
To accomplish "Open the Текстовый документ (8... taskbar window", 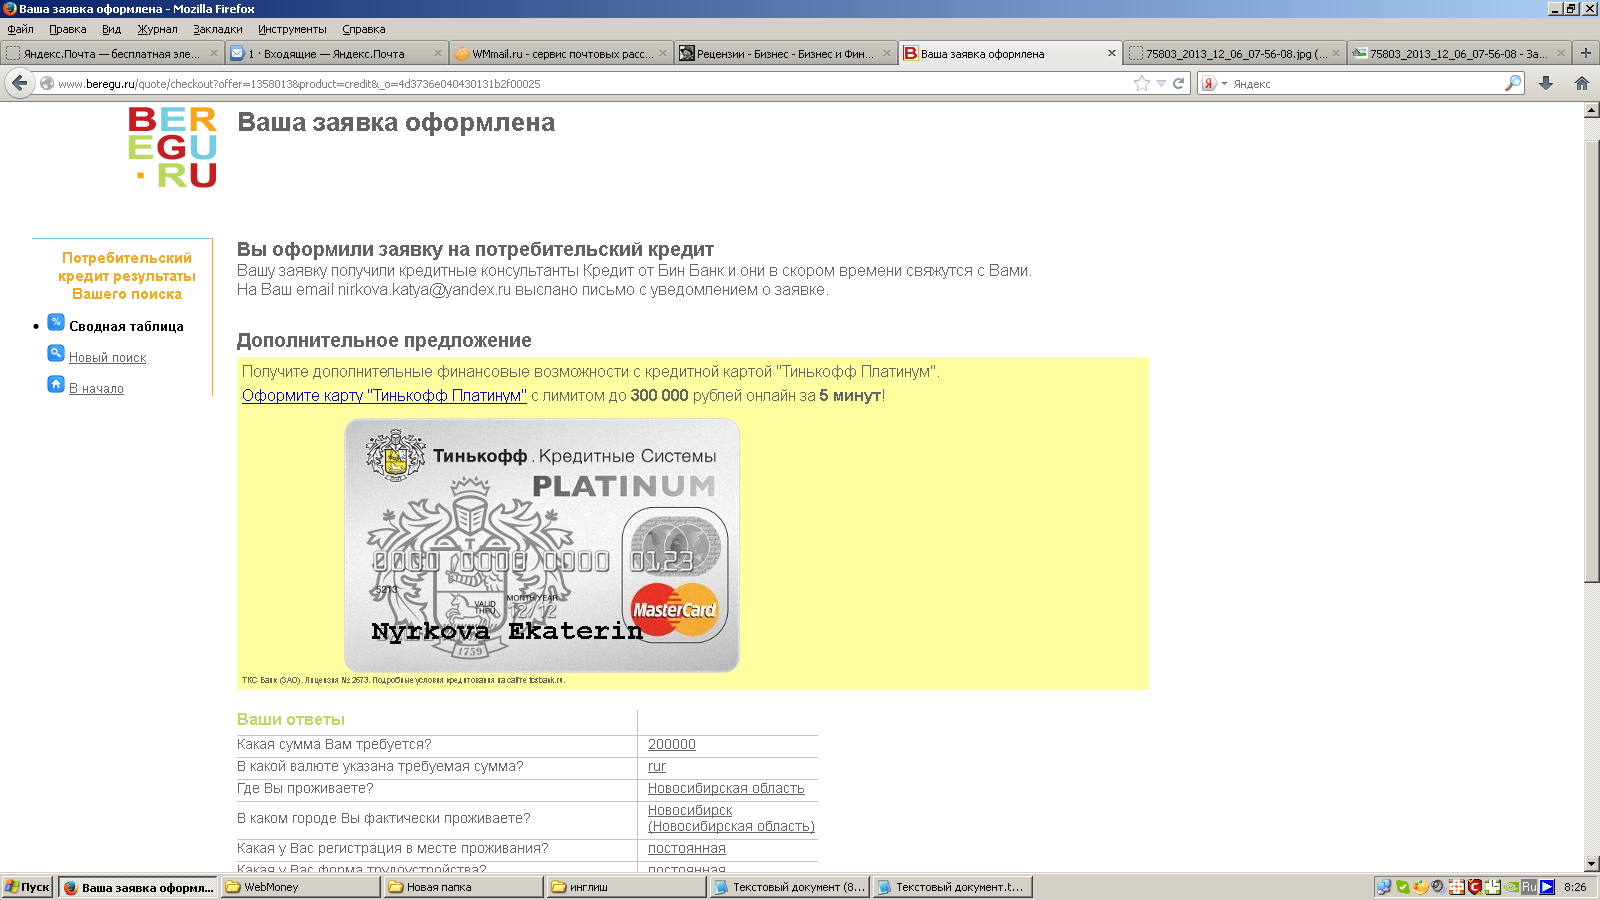I will 789,887.
